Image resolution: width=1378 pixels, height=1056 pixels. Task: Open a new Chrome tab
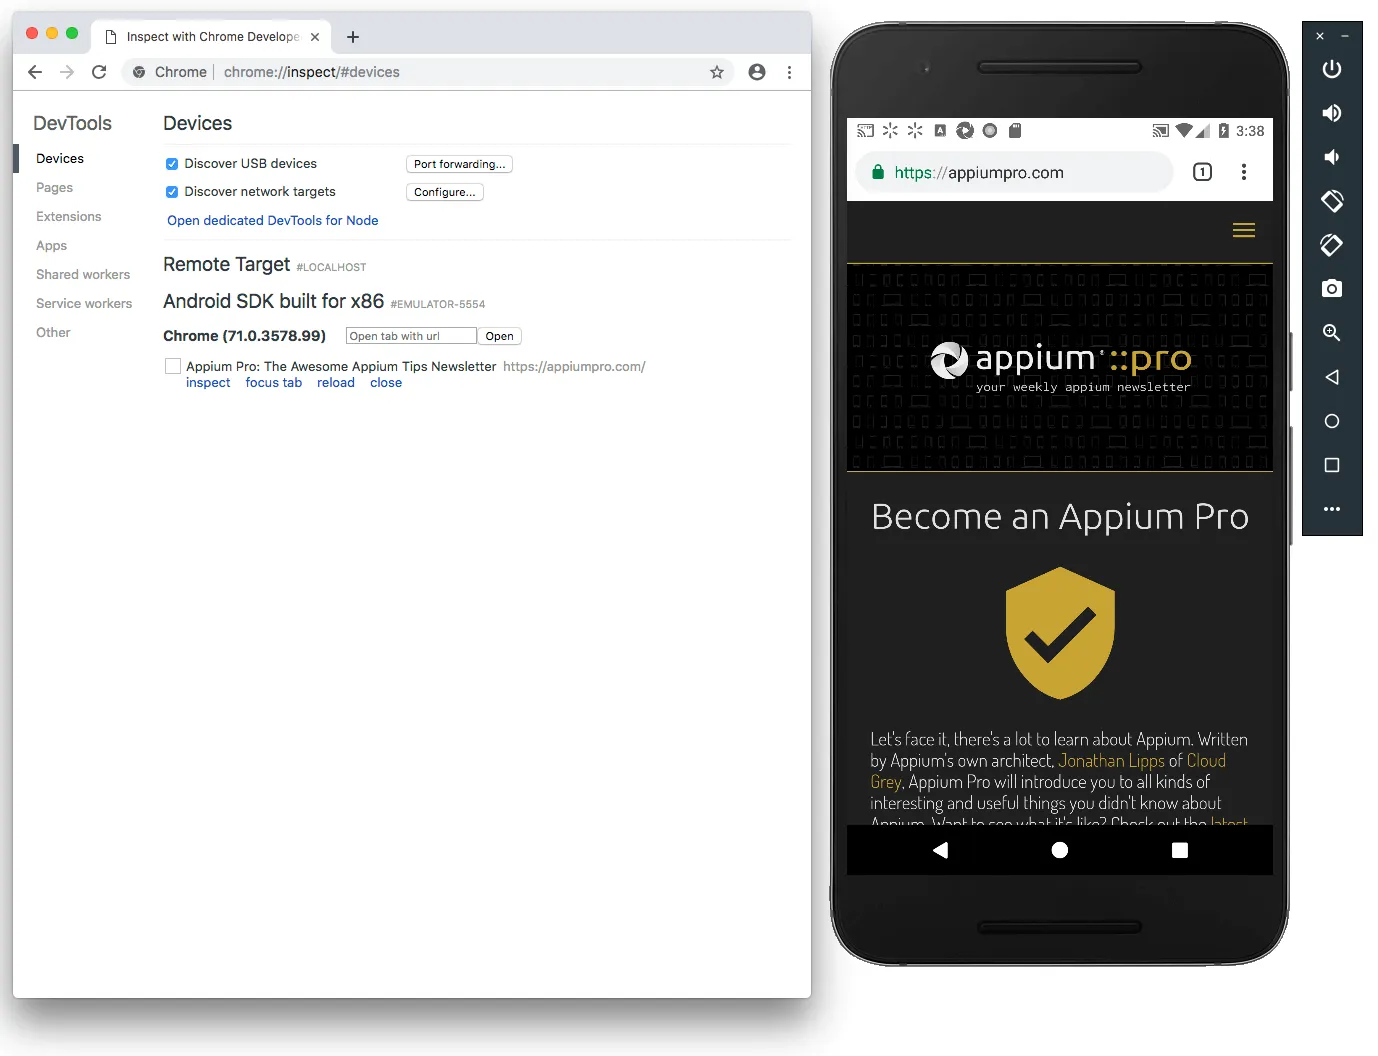coord(353,37)
